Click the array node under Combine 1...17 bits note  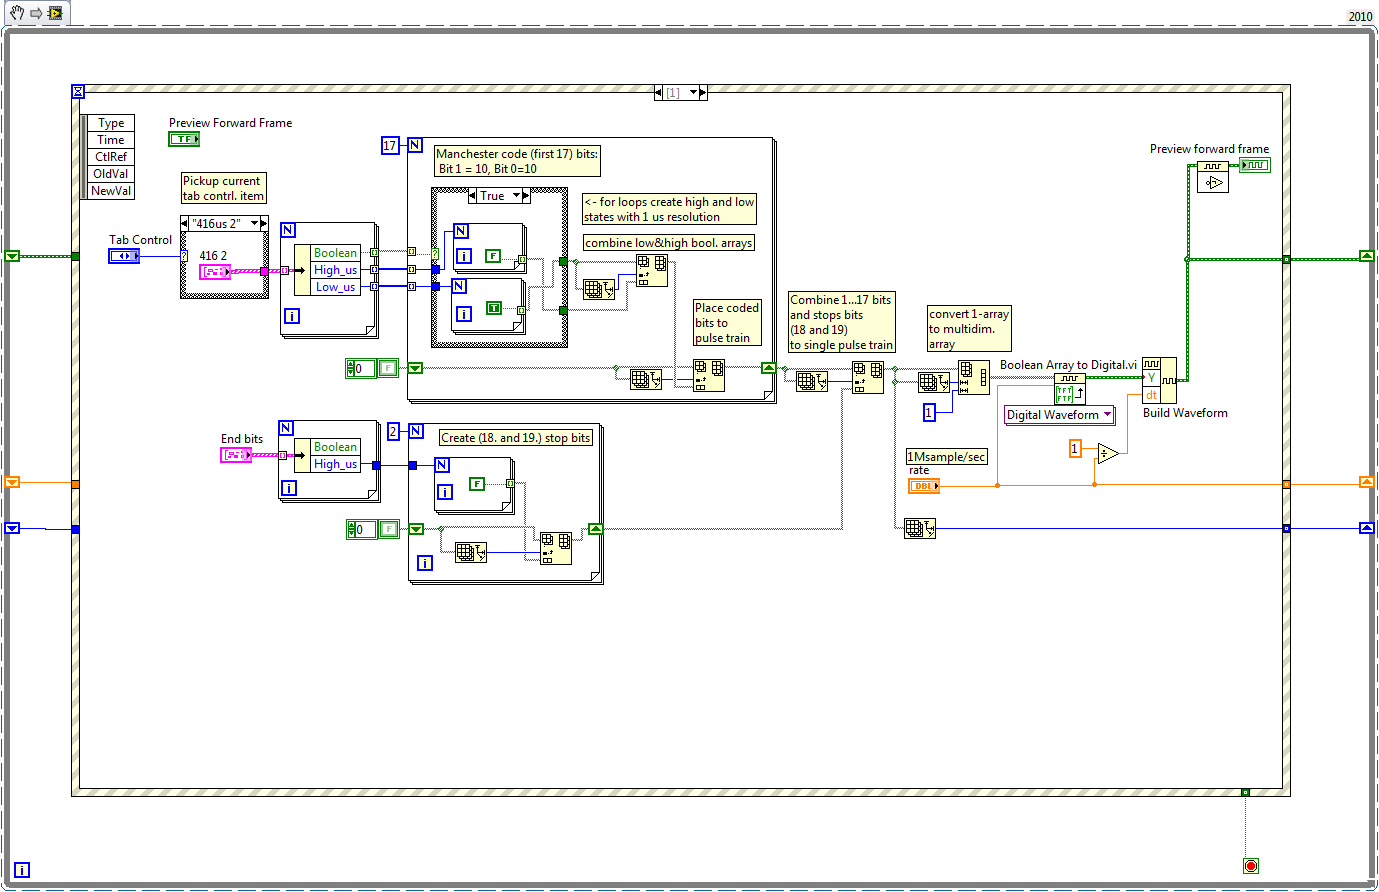point(868,377)
